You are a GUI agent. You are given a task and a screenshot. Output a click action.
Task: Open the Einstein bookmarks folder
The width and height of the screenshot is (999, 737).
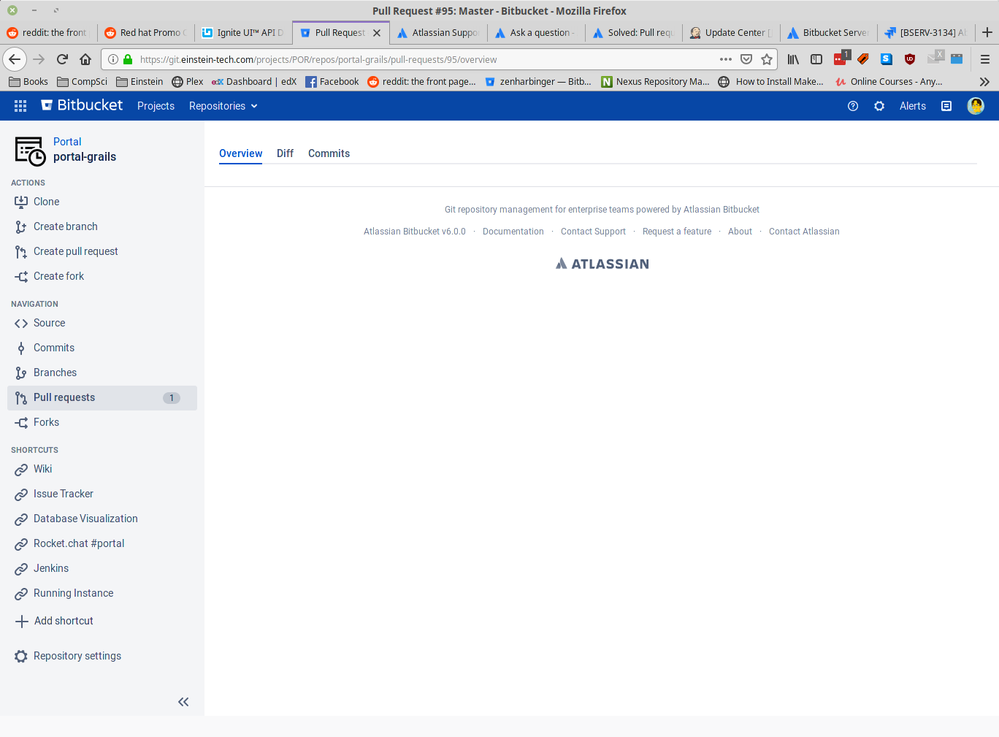click(x=139, y=82)
